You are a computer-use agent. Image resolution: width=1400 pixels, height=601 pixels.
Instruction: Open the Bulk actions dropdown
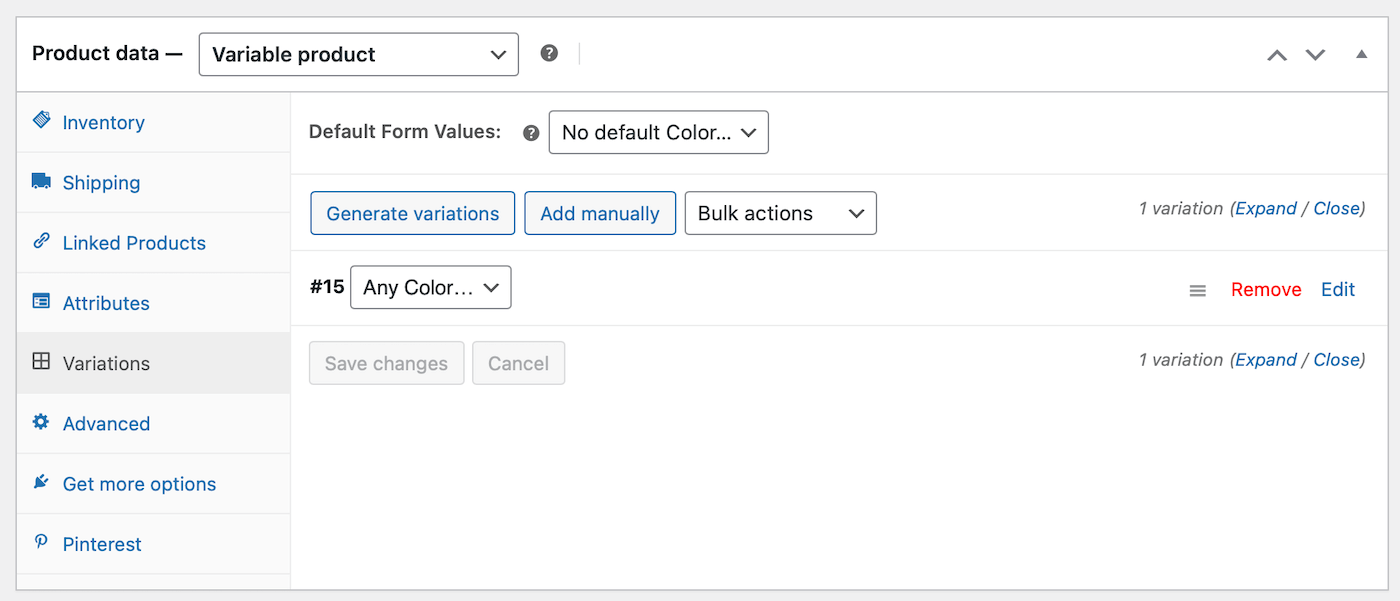780,213
